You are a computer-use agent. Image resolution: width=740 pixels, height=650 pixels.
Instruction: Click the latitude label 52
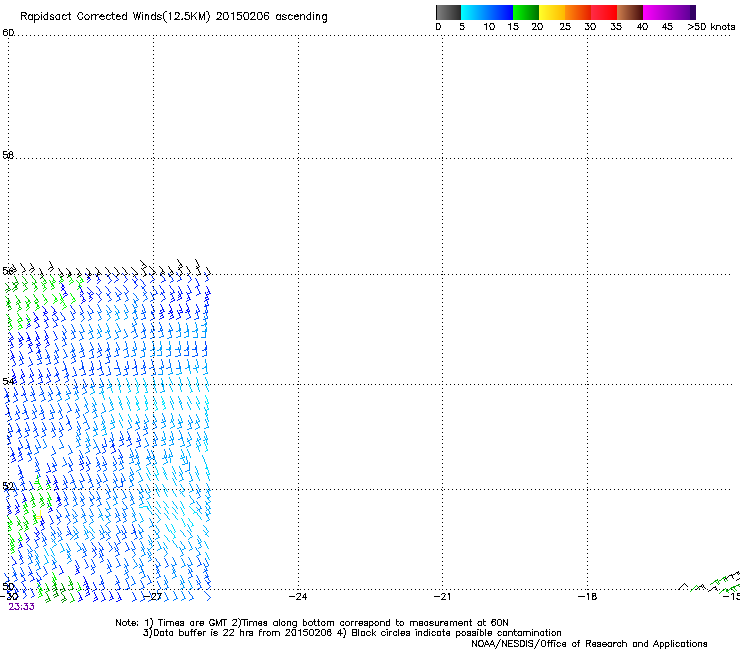tap(8, 486)
